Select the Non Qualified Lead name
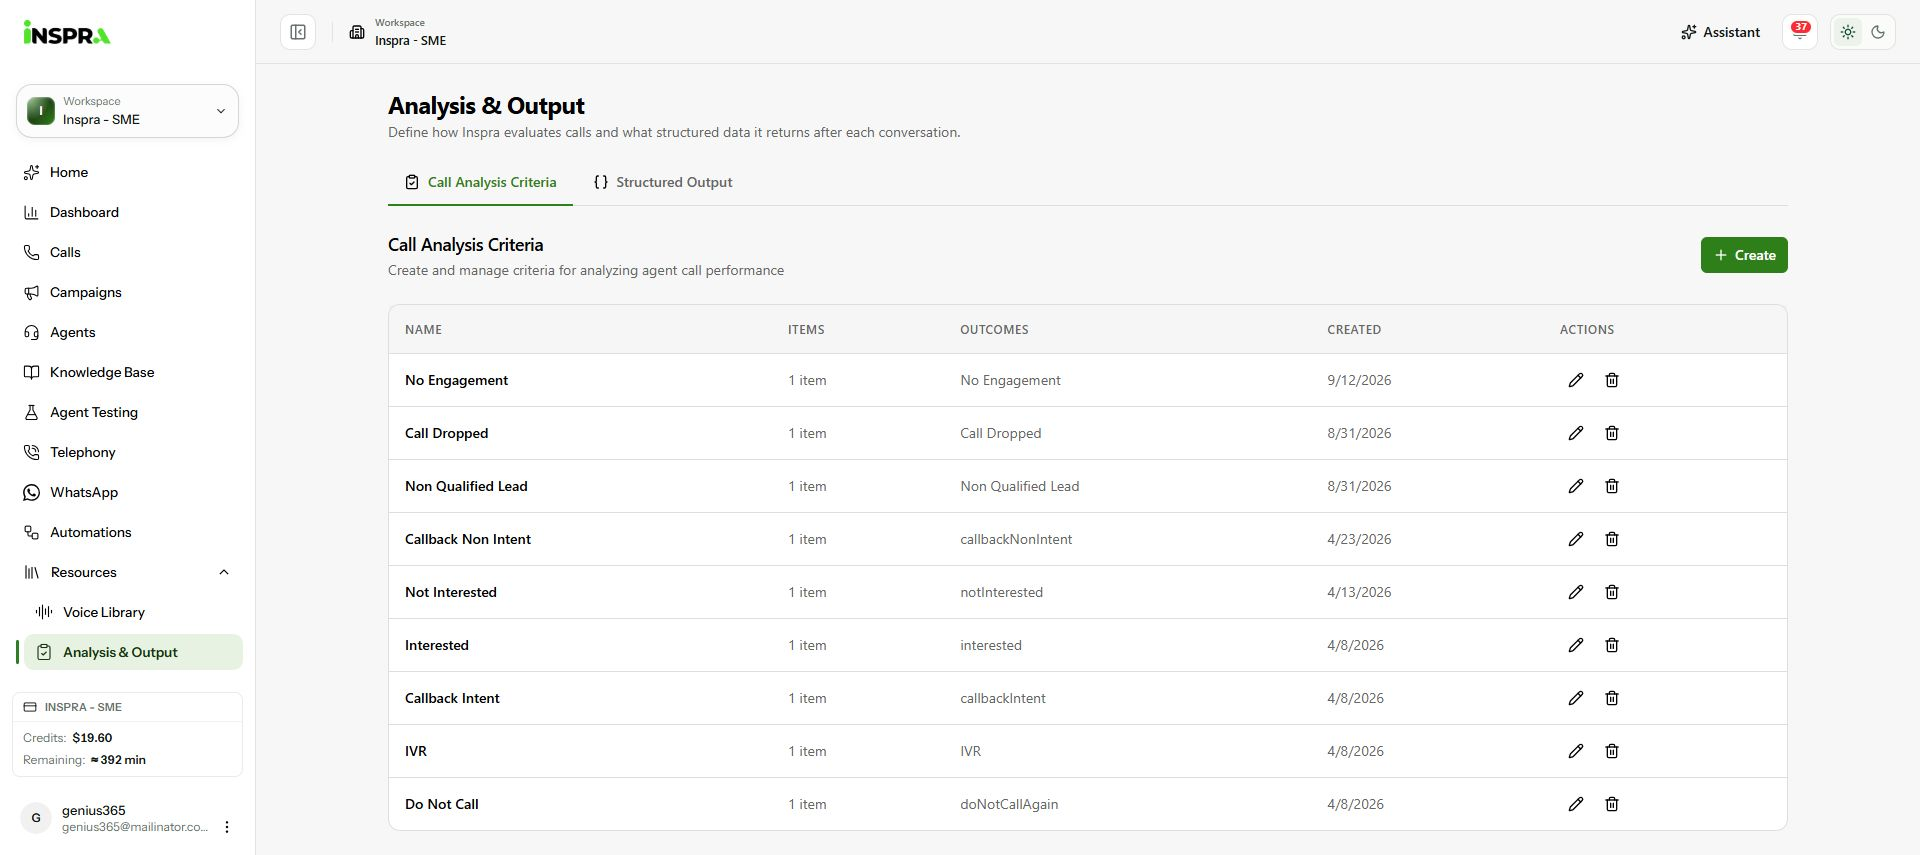The height and width of the screenshot is (855, 1920). 466,486
